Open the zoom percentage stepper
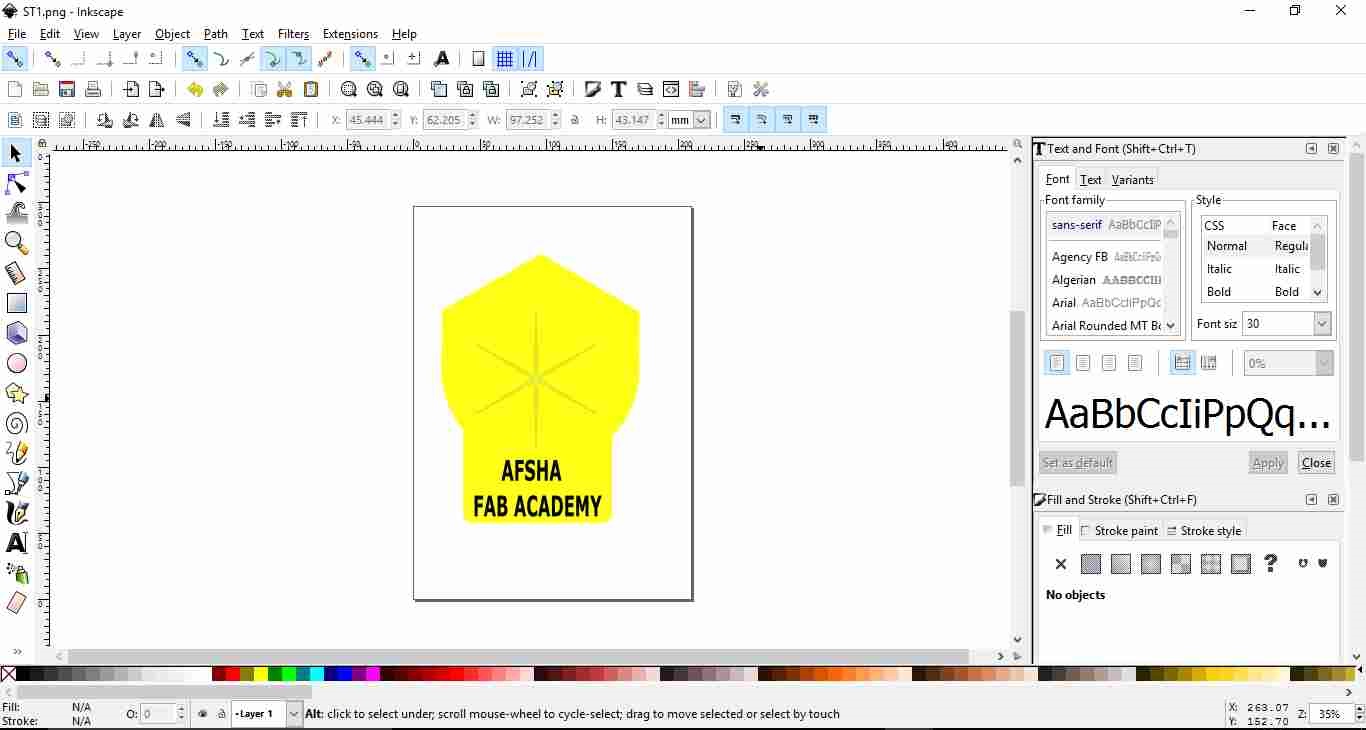 (x=1360, y=714)
